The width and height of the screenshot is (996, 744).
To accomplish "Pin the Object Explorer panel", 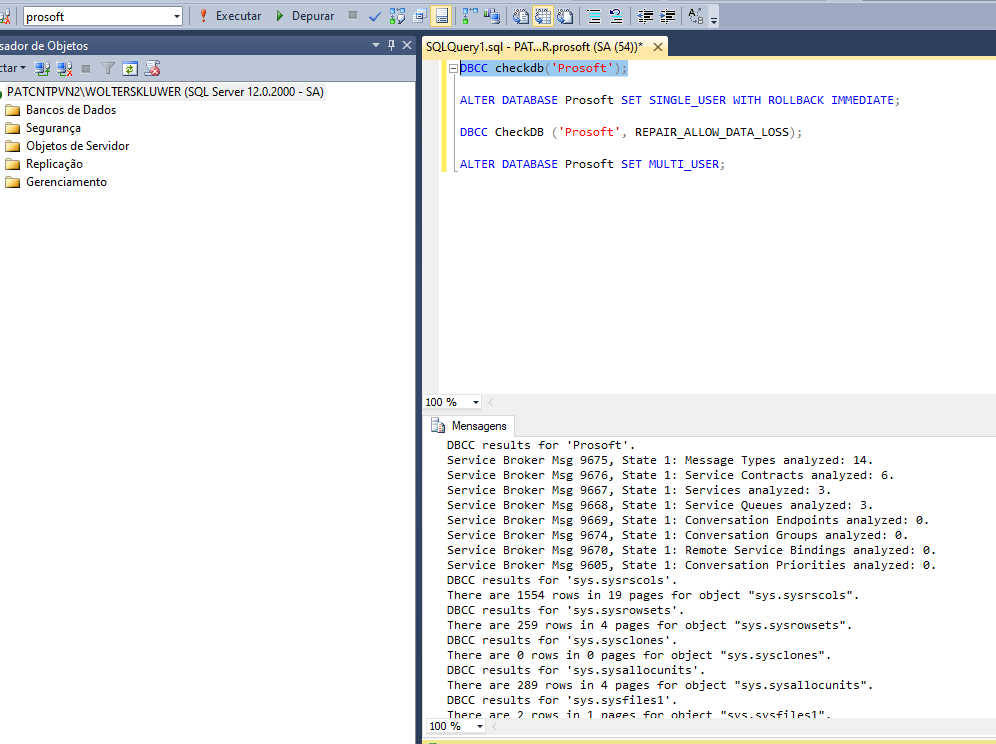I will click(x=391, y=46).
